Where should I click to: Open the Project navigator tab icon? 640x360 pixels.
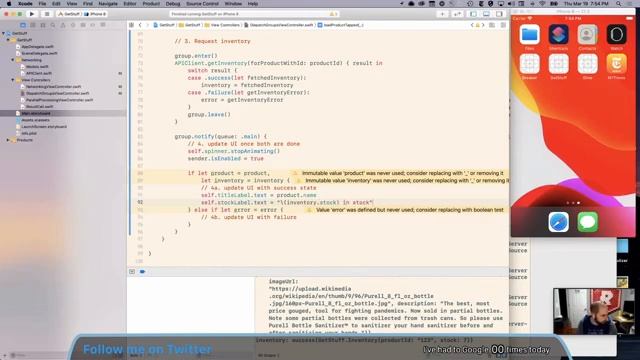23,25
